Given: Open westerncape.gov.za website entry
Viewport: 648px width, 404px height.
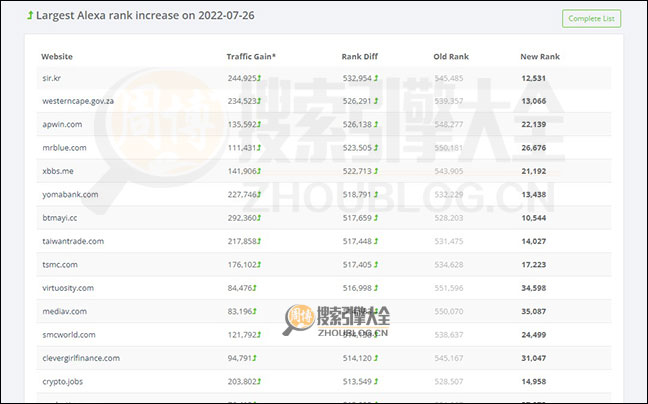Looking at the screenshot, I should click(78, 101).
